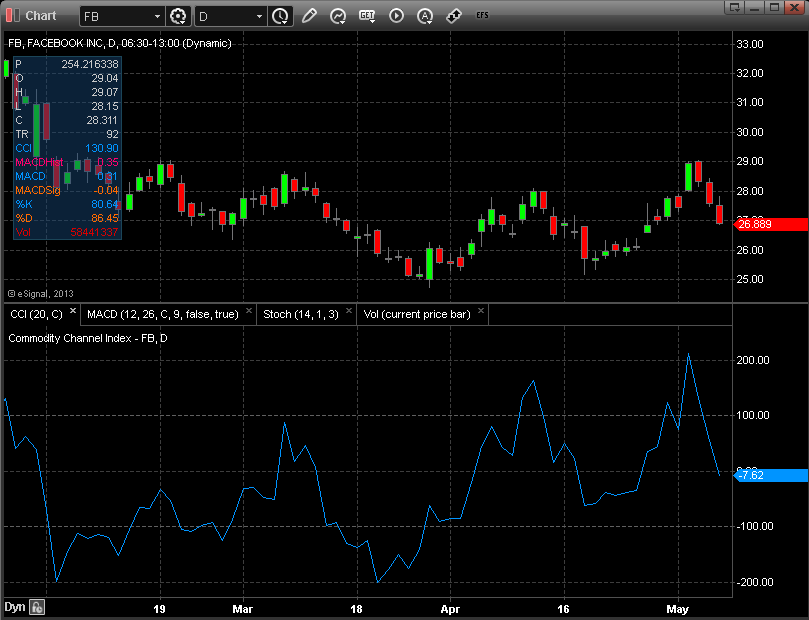Open the studies chart-line menu
This screenshot has width=809, height=620.
point(338,16)
